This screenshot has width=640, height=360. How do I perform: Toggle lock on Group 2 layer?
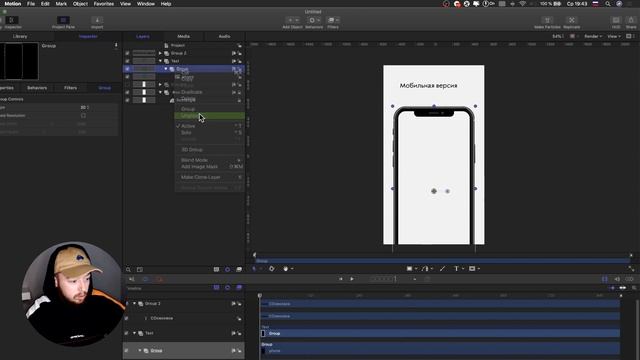(240, 53)
